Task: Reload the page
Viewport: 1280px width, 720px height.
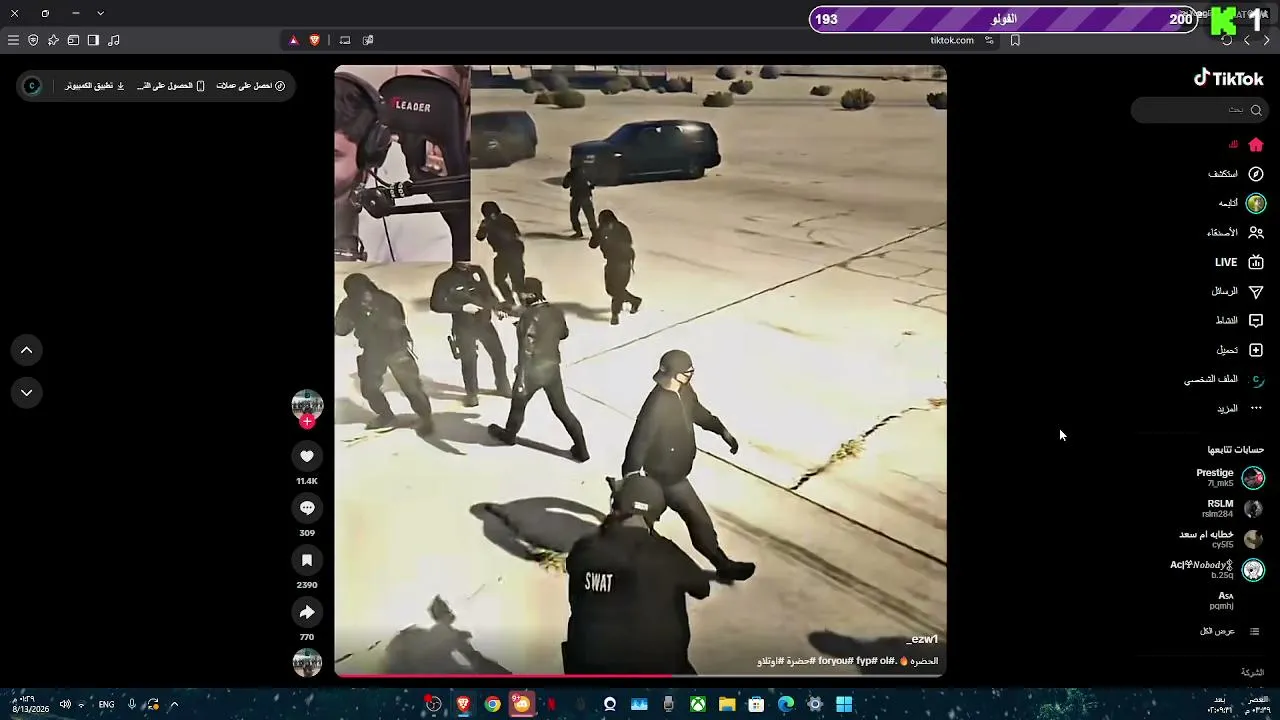Action: (1227, 40)
